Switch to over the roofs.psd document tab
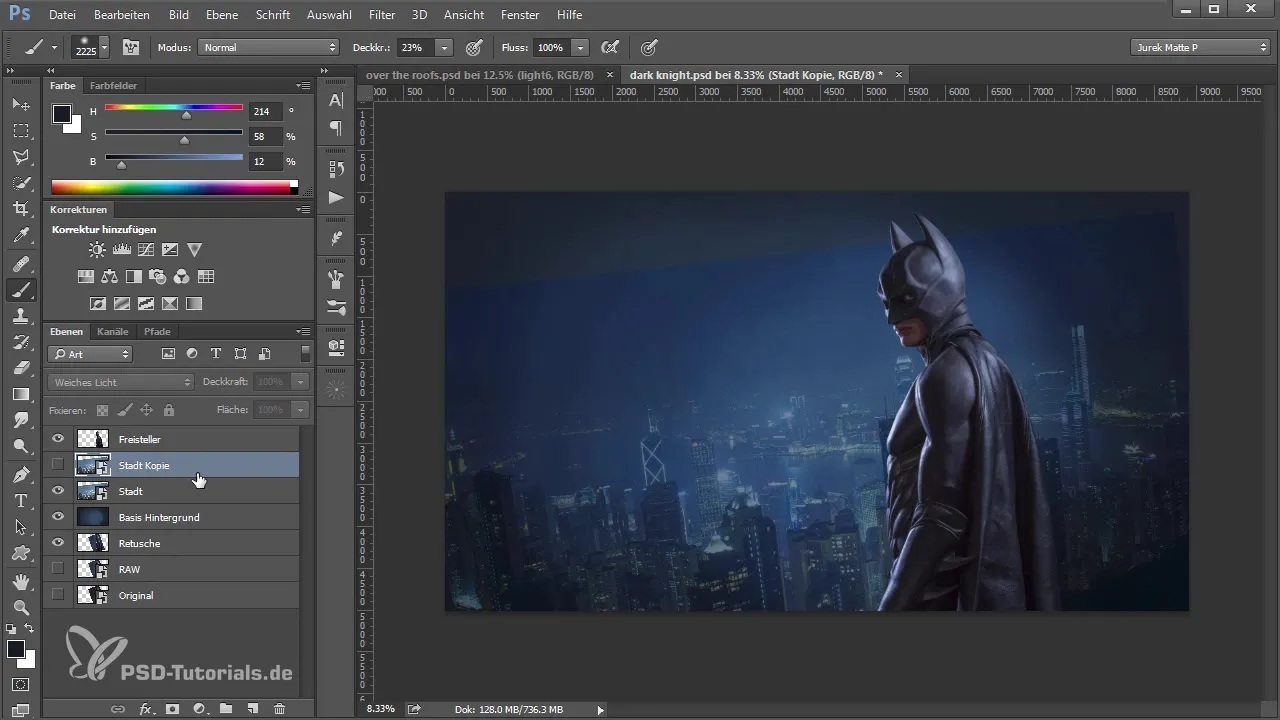The width and height of the screenshot is (1280, 720). (480, 75)
